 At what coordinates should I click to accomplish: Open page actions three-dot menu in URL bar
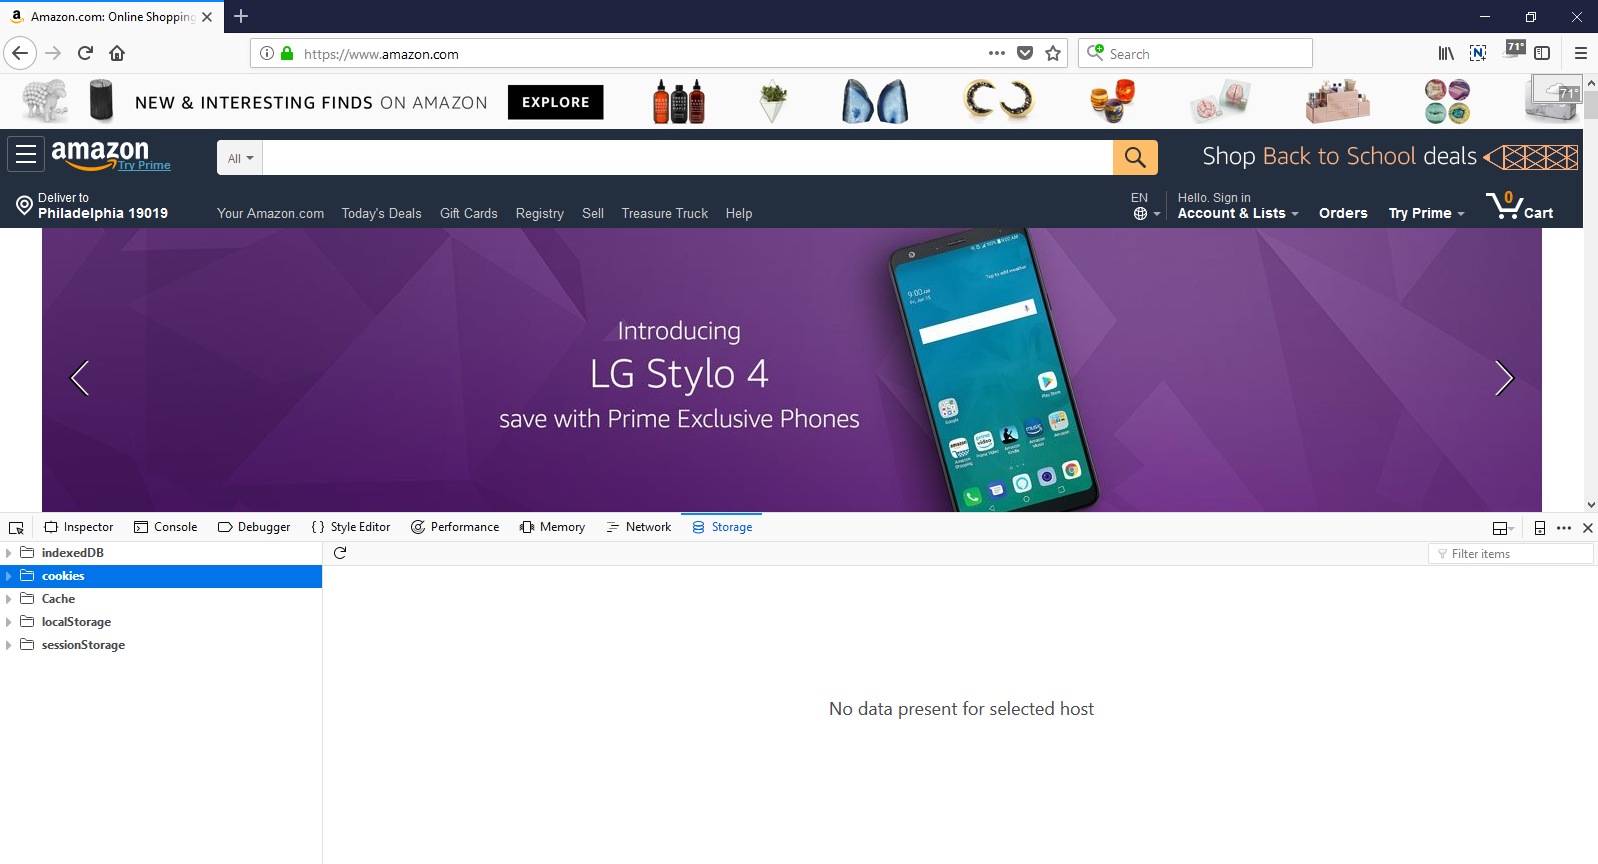tap(997, 53)
